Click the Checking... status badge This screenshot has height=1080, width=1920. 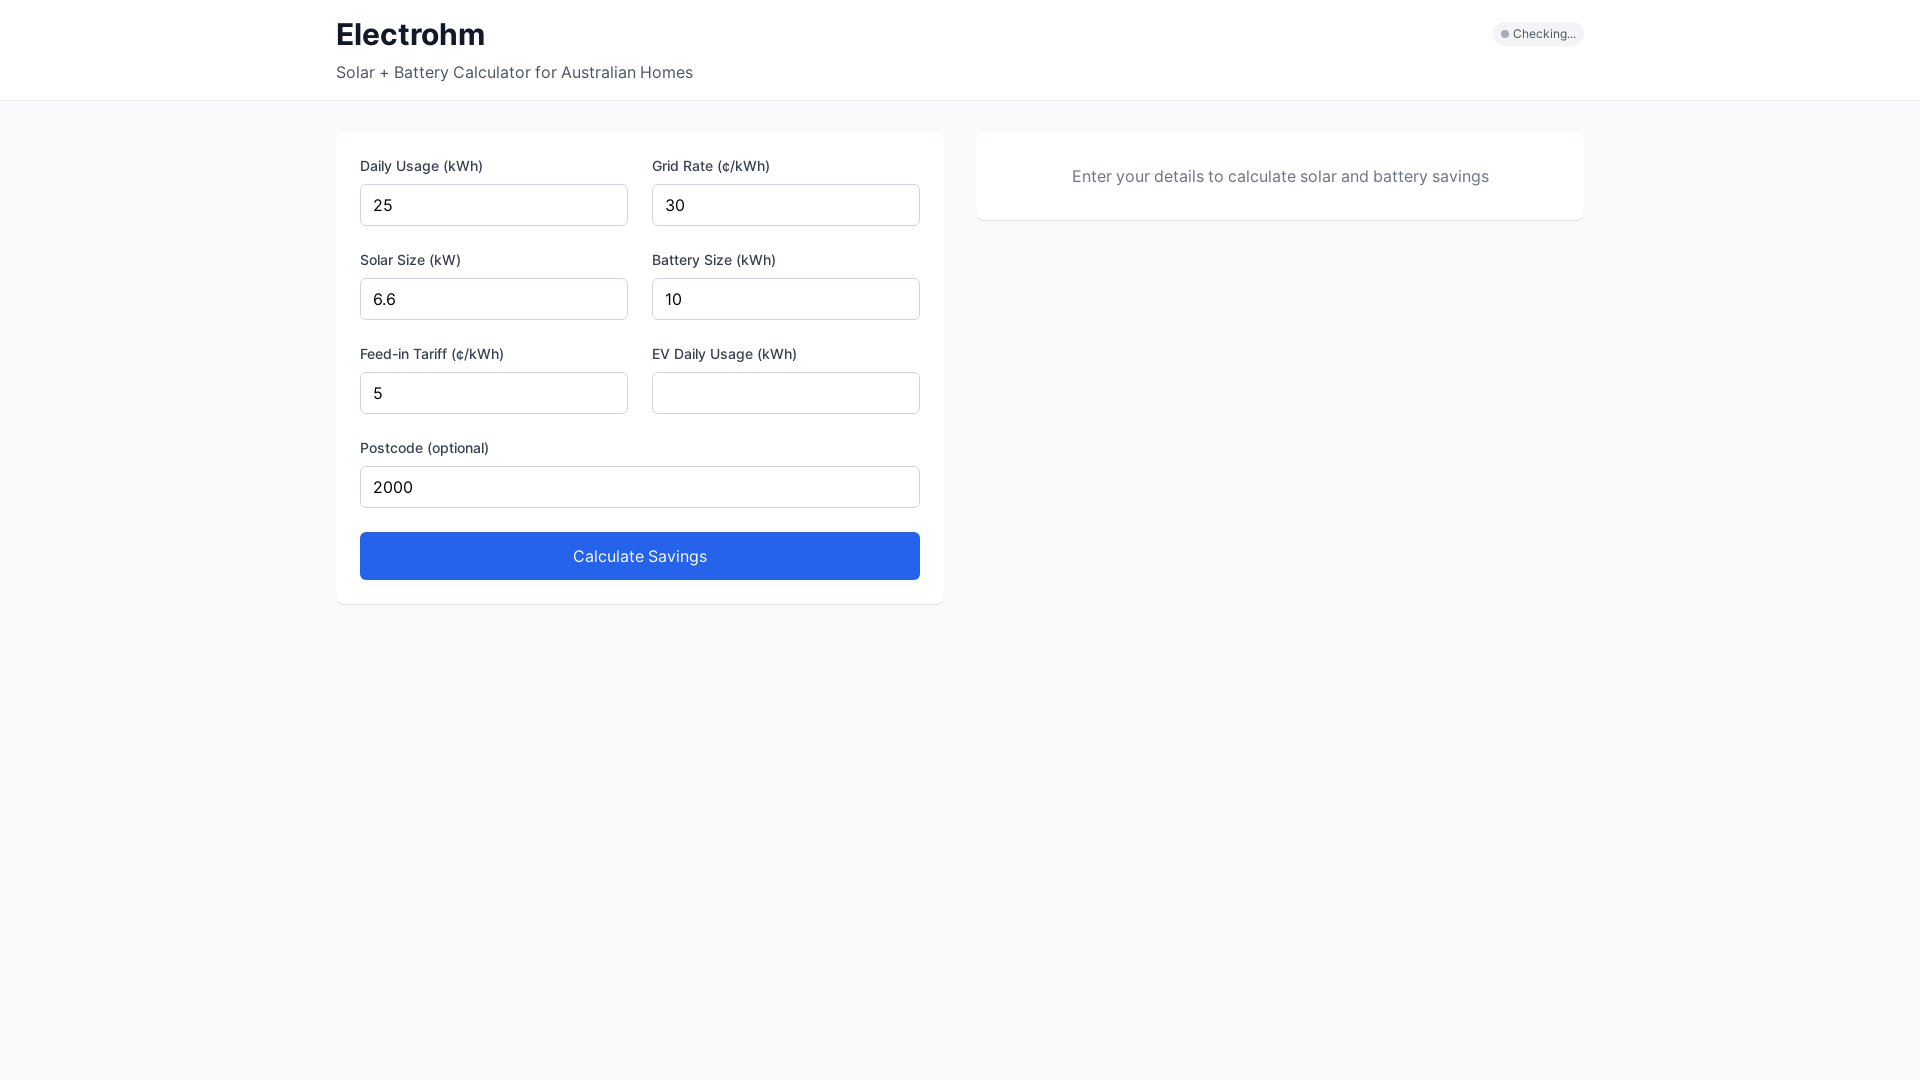[1538, 34]
